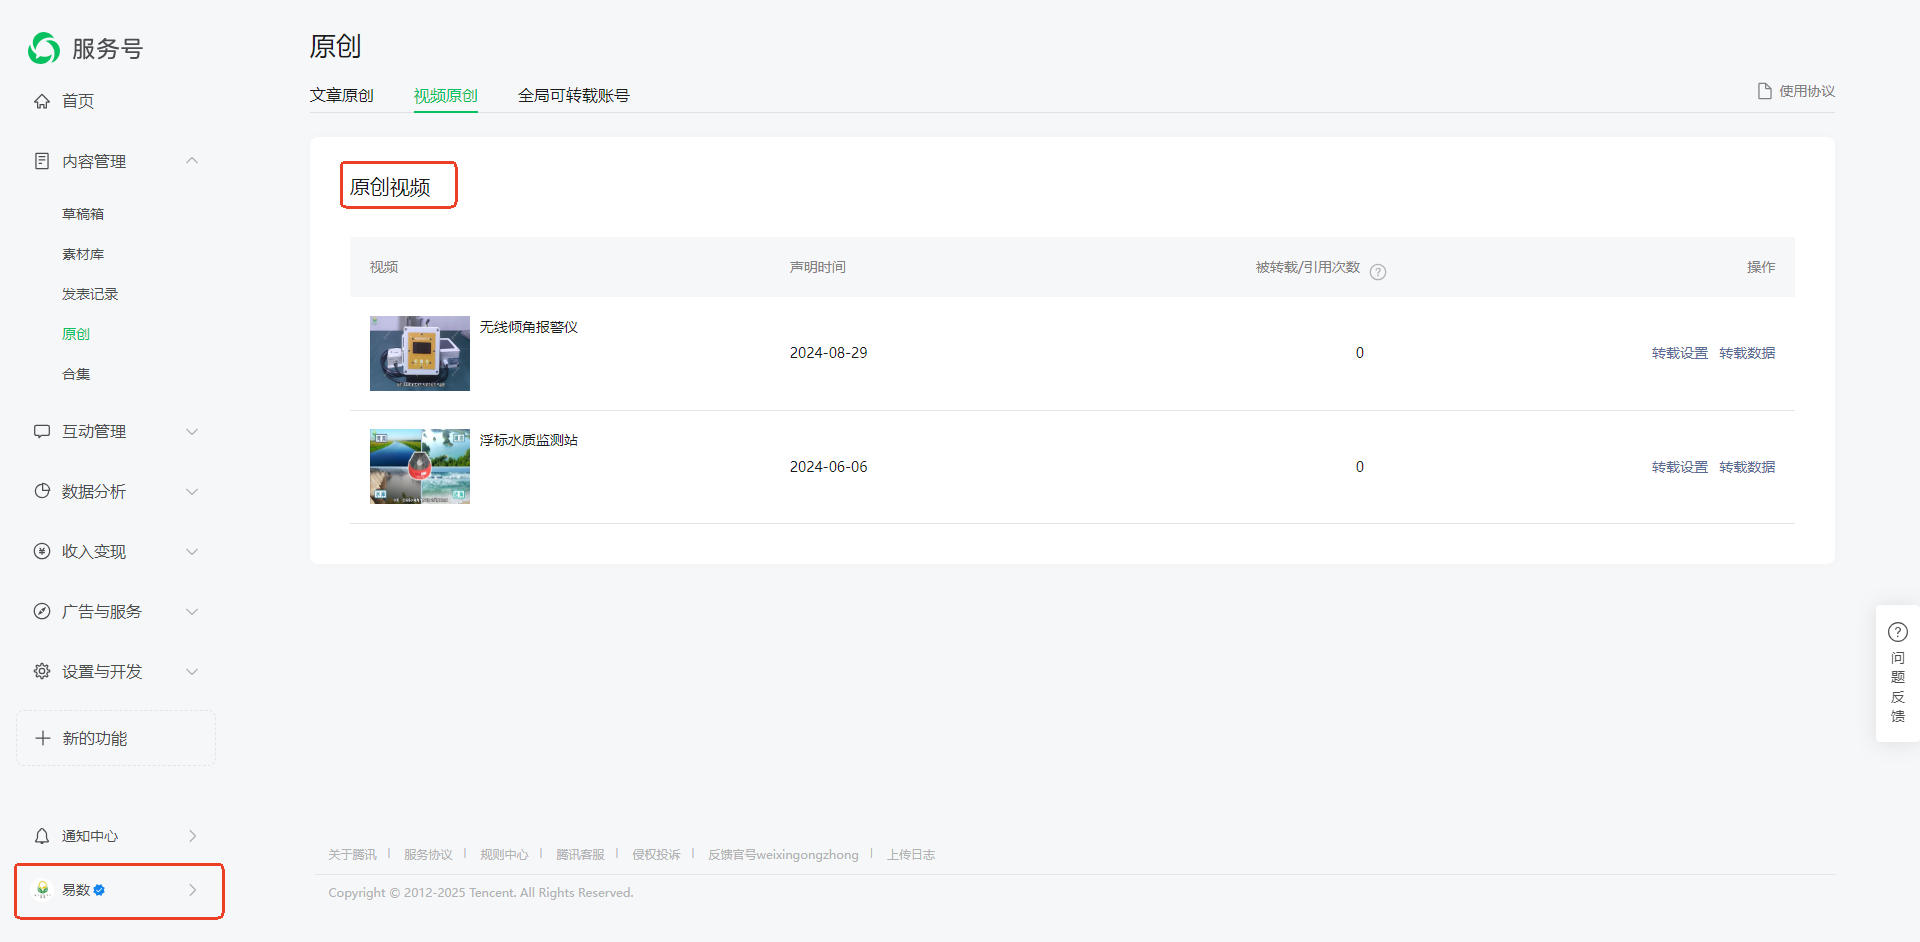Click the compass icon beside 广告与服务

tap(42, 611)
